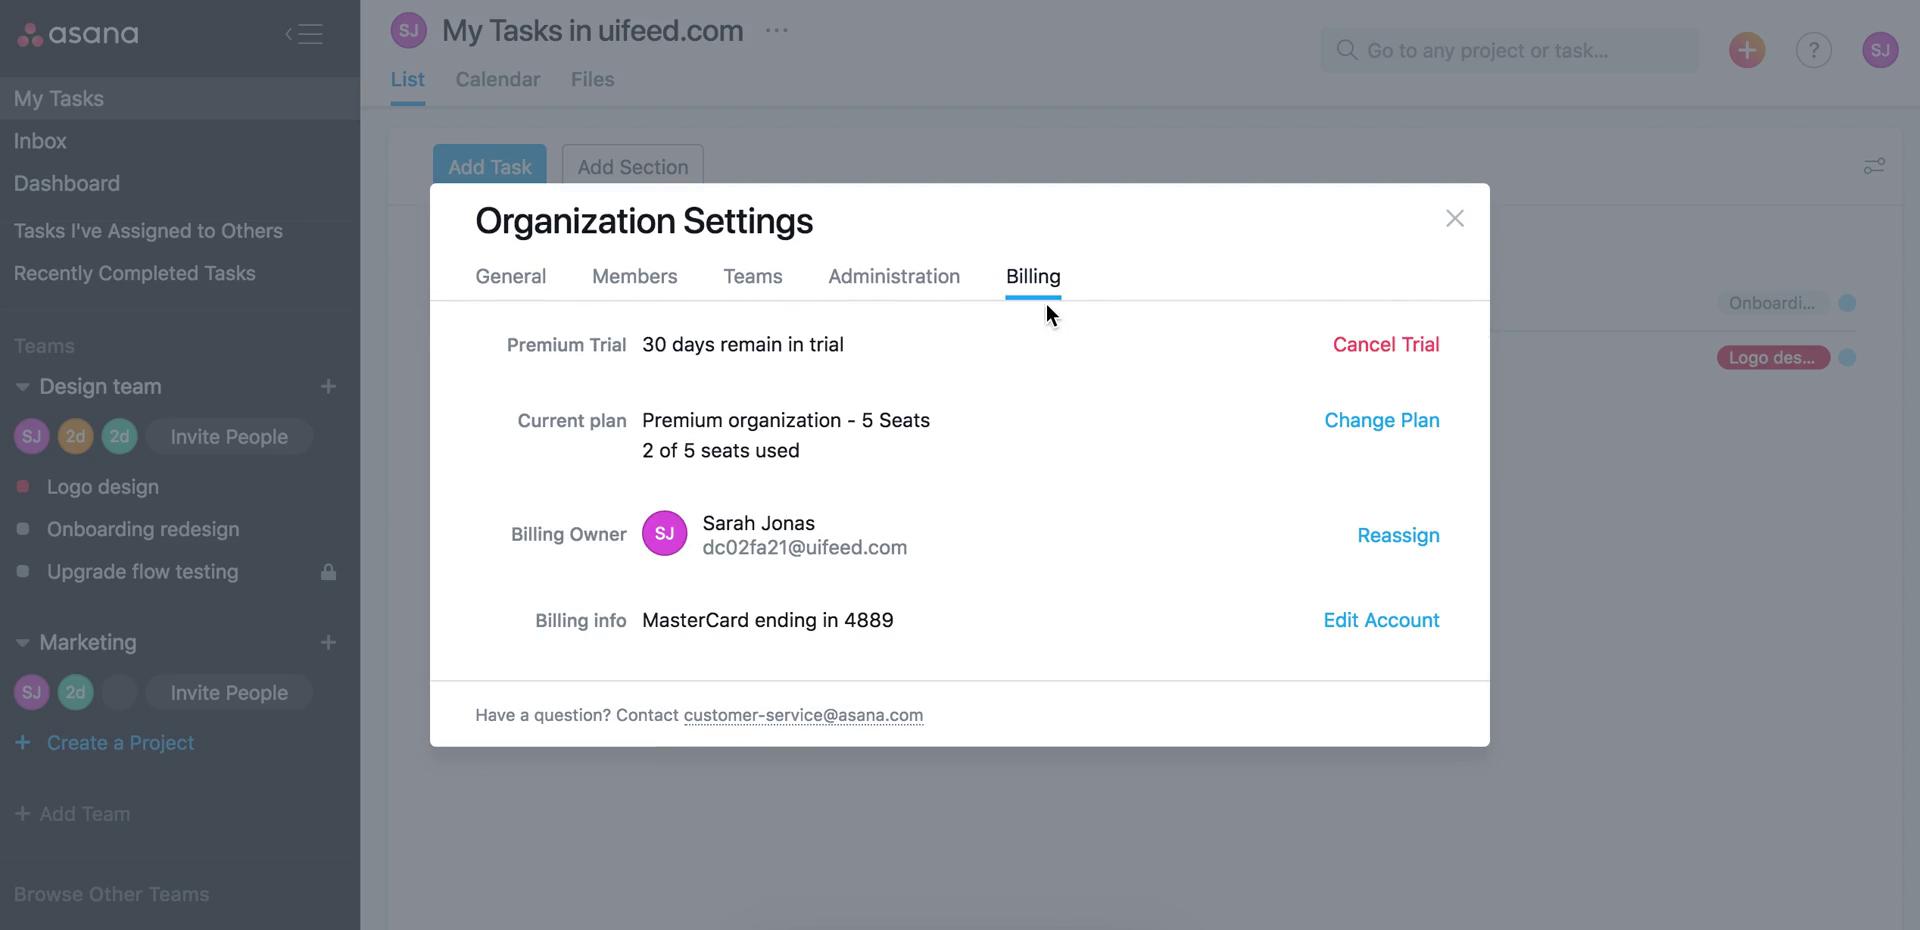Click Sarah Jonas billing owner avatar
The width and height of the screenshot is (1920, 930).
(x=664, y=534)
